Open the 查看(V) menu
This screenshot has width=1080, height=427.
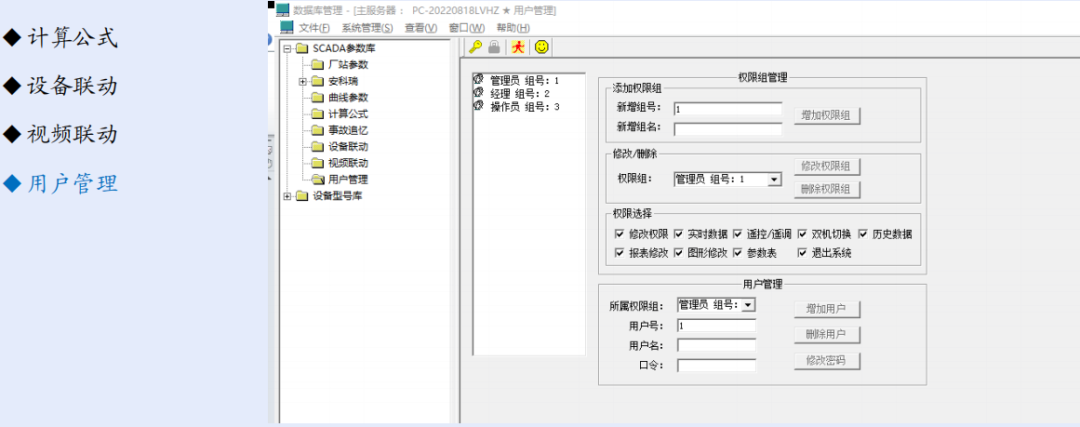click(x=421, y=28)
